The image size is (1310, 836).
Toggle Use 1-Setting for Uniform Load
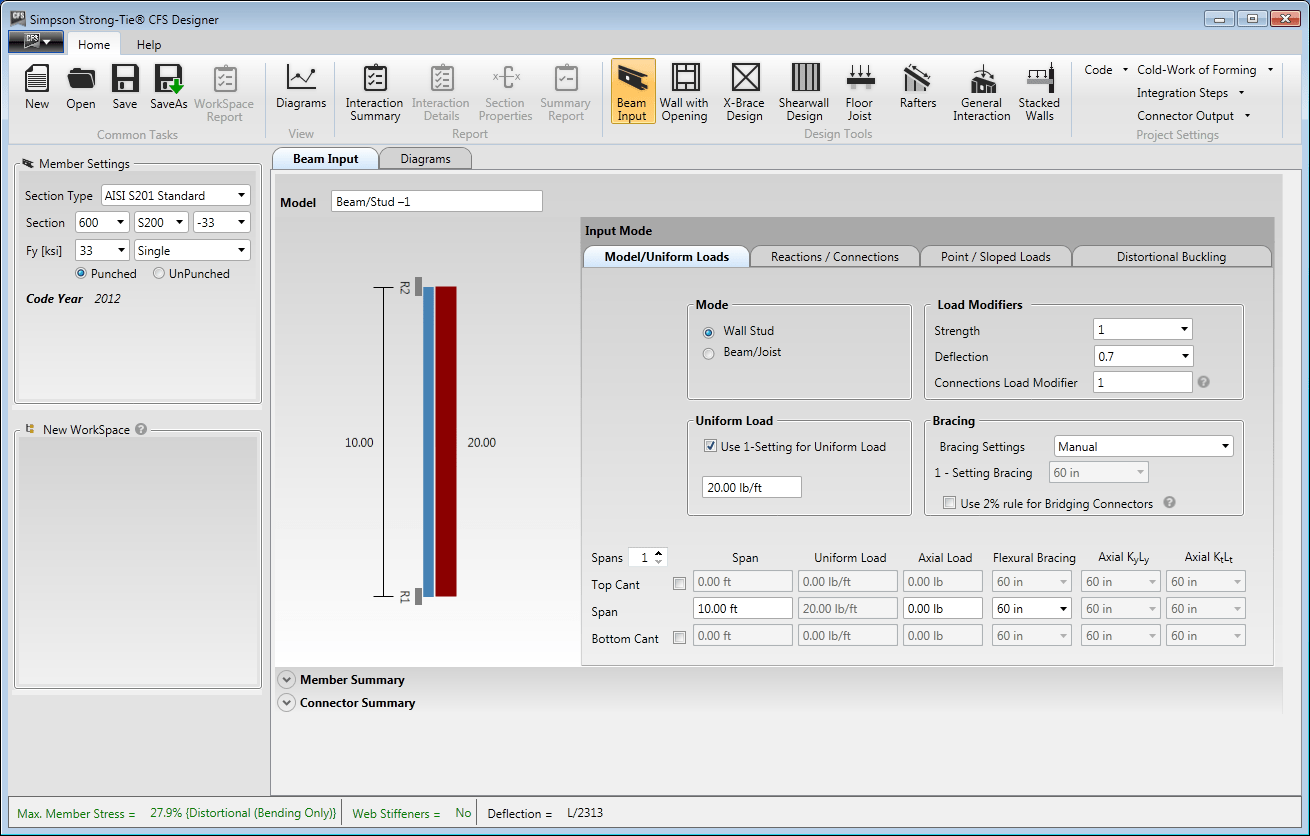[711, 446]
